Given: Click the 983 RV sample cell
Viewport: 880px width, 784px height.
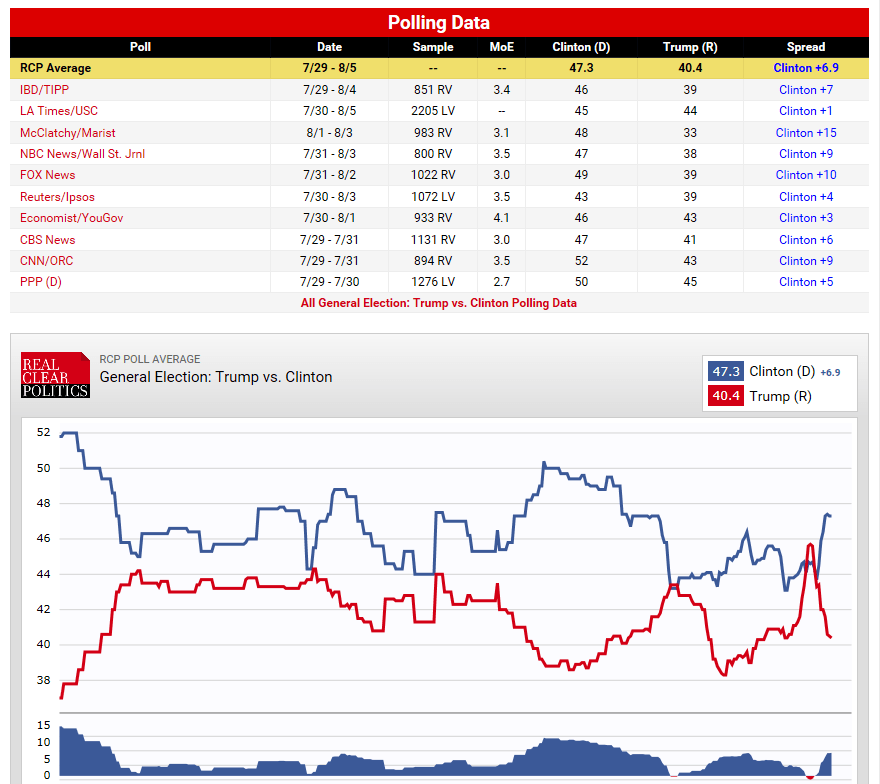Looking at the screenshot, I should coord(433,132).
